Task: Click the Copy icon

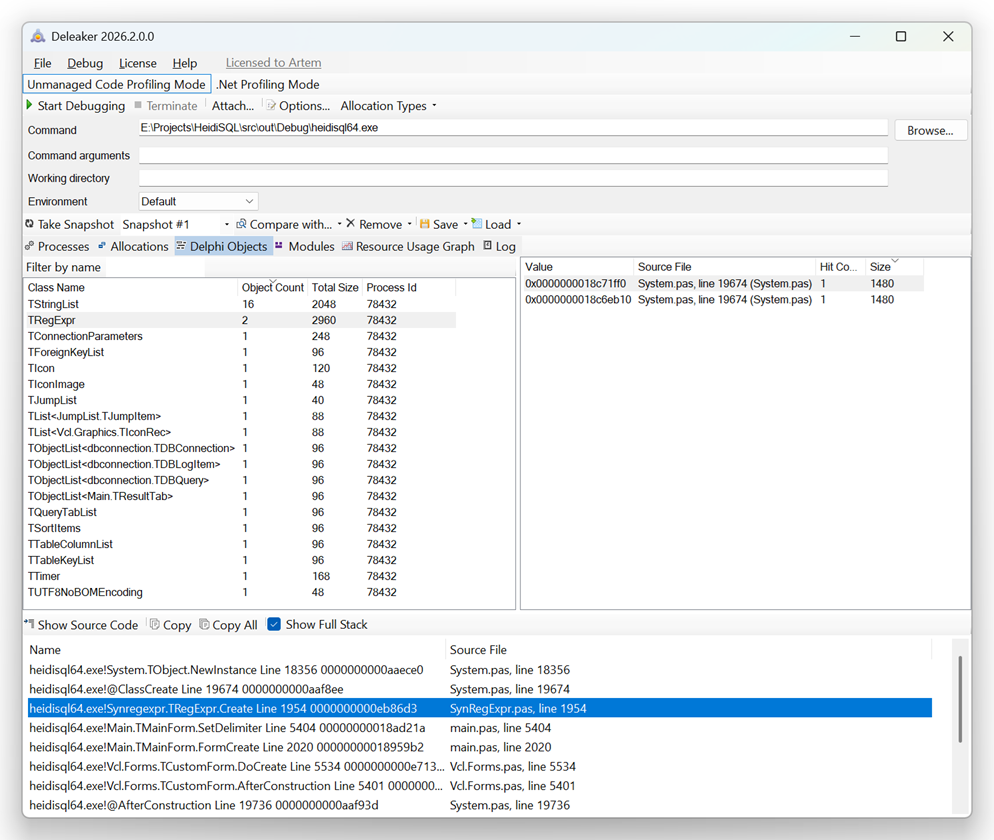Action: pyautogui.click(x=155, y=624)
